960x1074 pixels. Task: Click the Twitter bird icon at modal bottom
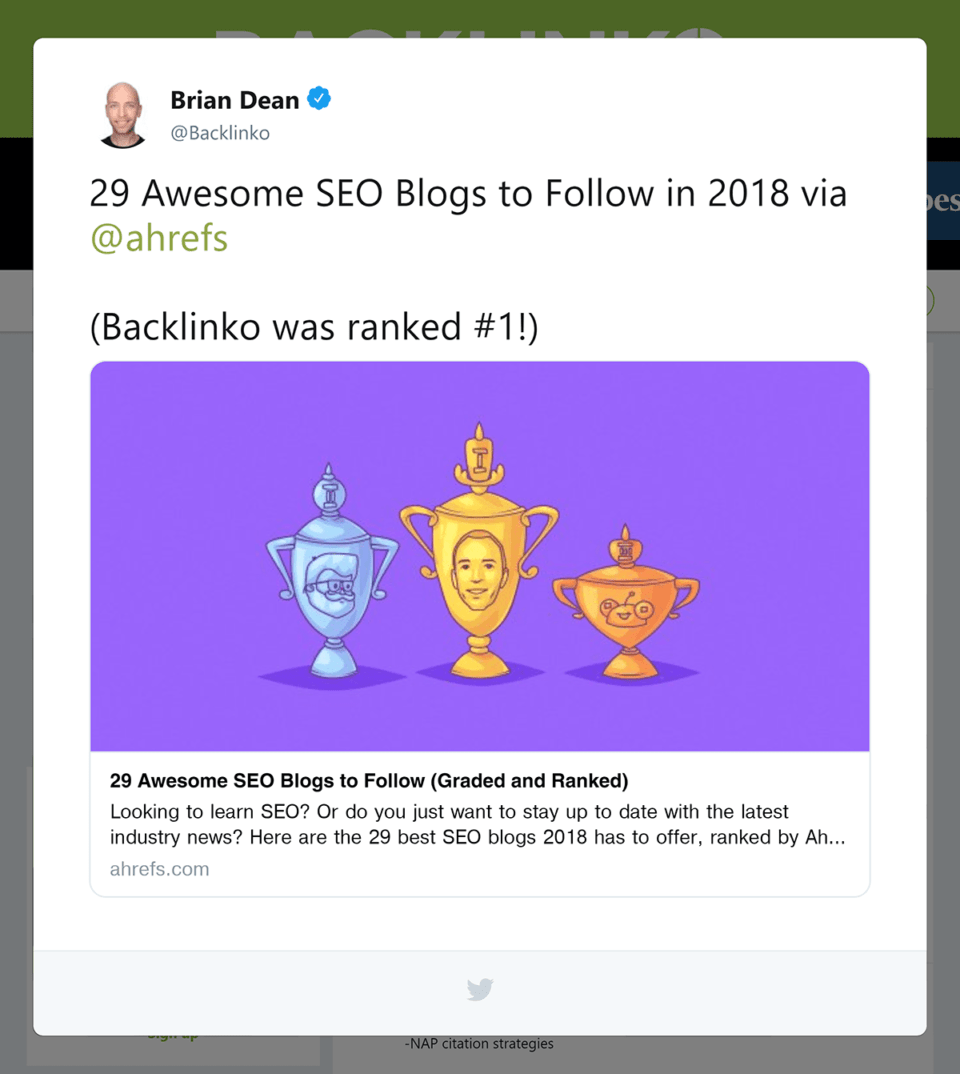click(479, 989)
